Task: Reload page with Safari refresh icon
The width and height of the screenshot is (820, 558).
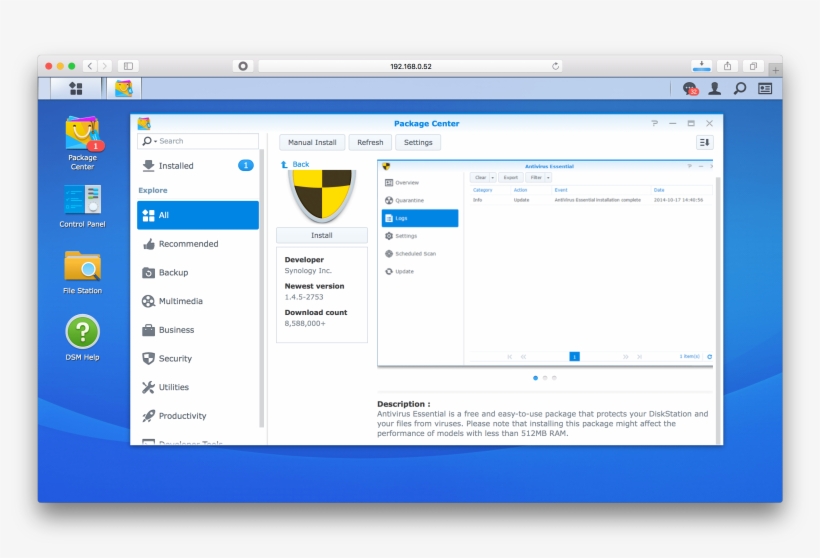Action: pyautogui.click(x=555, y=66)
